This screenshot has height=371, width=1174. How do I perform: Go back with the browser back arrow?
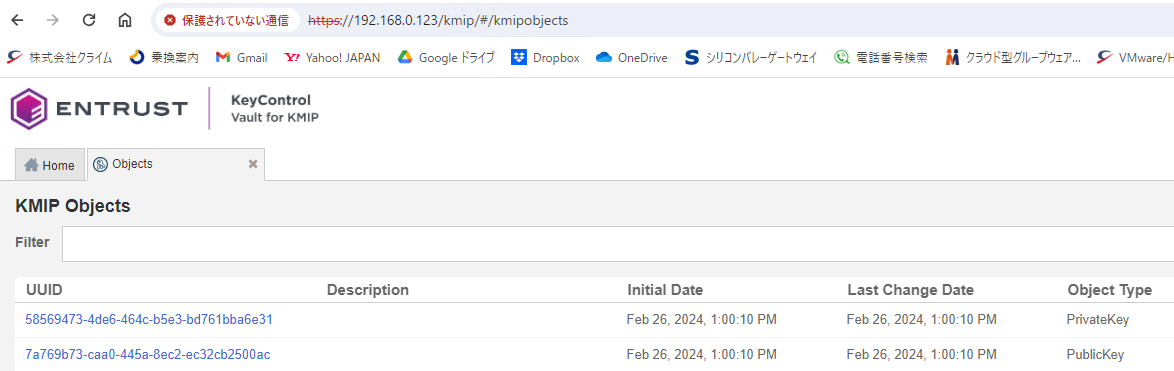coord(17,20)
